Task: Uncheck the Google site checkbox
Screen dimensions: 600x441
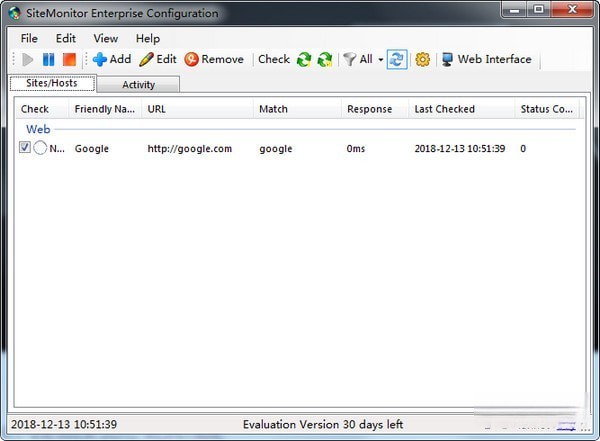Action: [x=25, y=147]
